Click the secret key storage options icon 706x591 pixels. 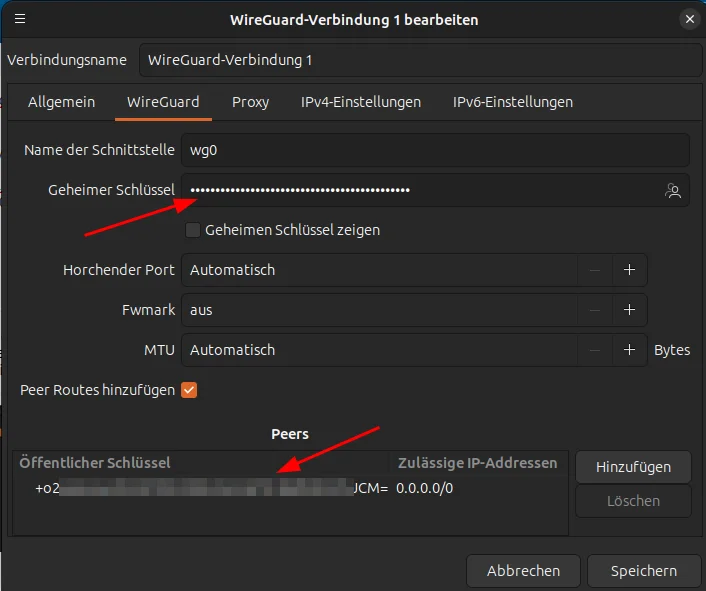(x=673, y=190)
